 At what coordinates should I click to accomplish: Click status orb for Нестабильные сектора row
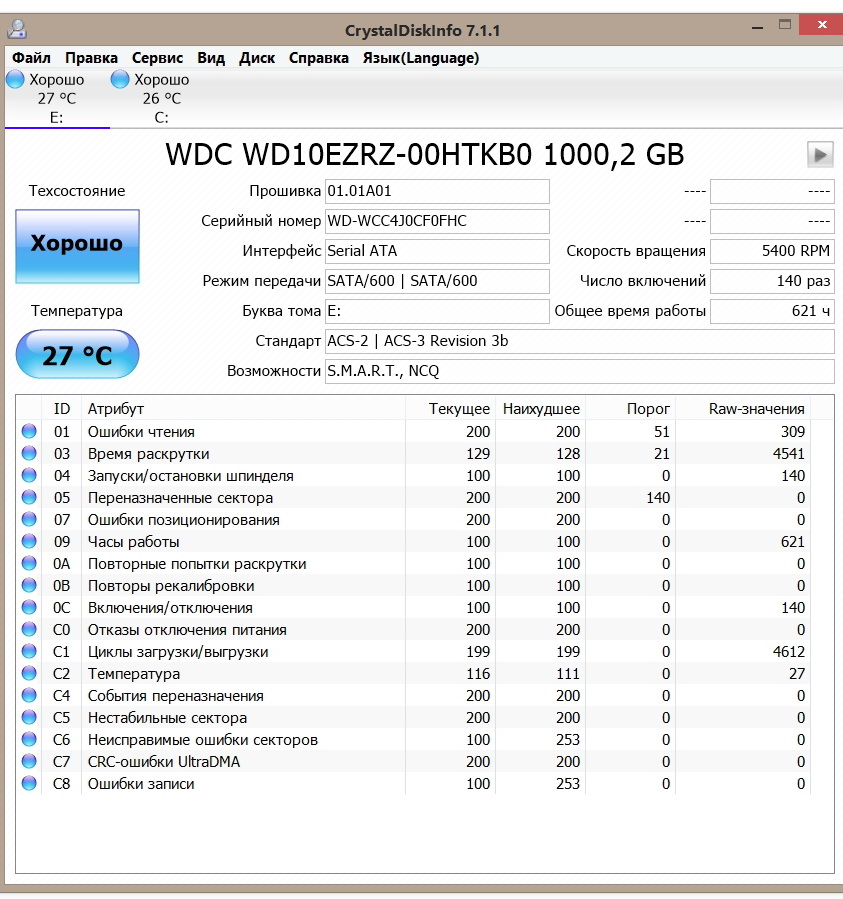[29, 717]
